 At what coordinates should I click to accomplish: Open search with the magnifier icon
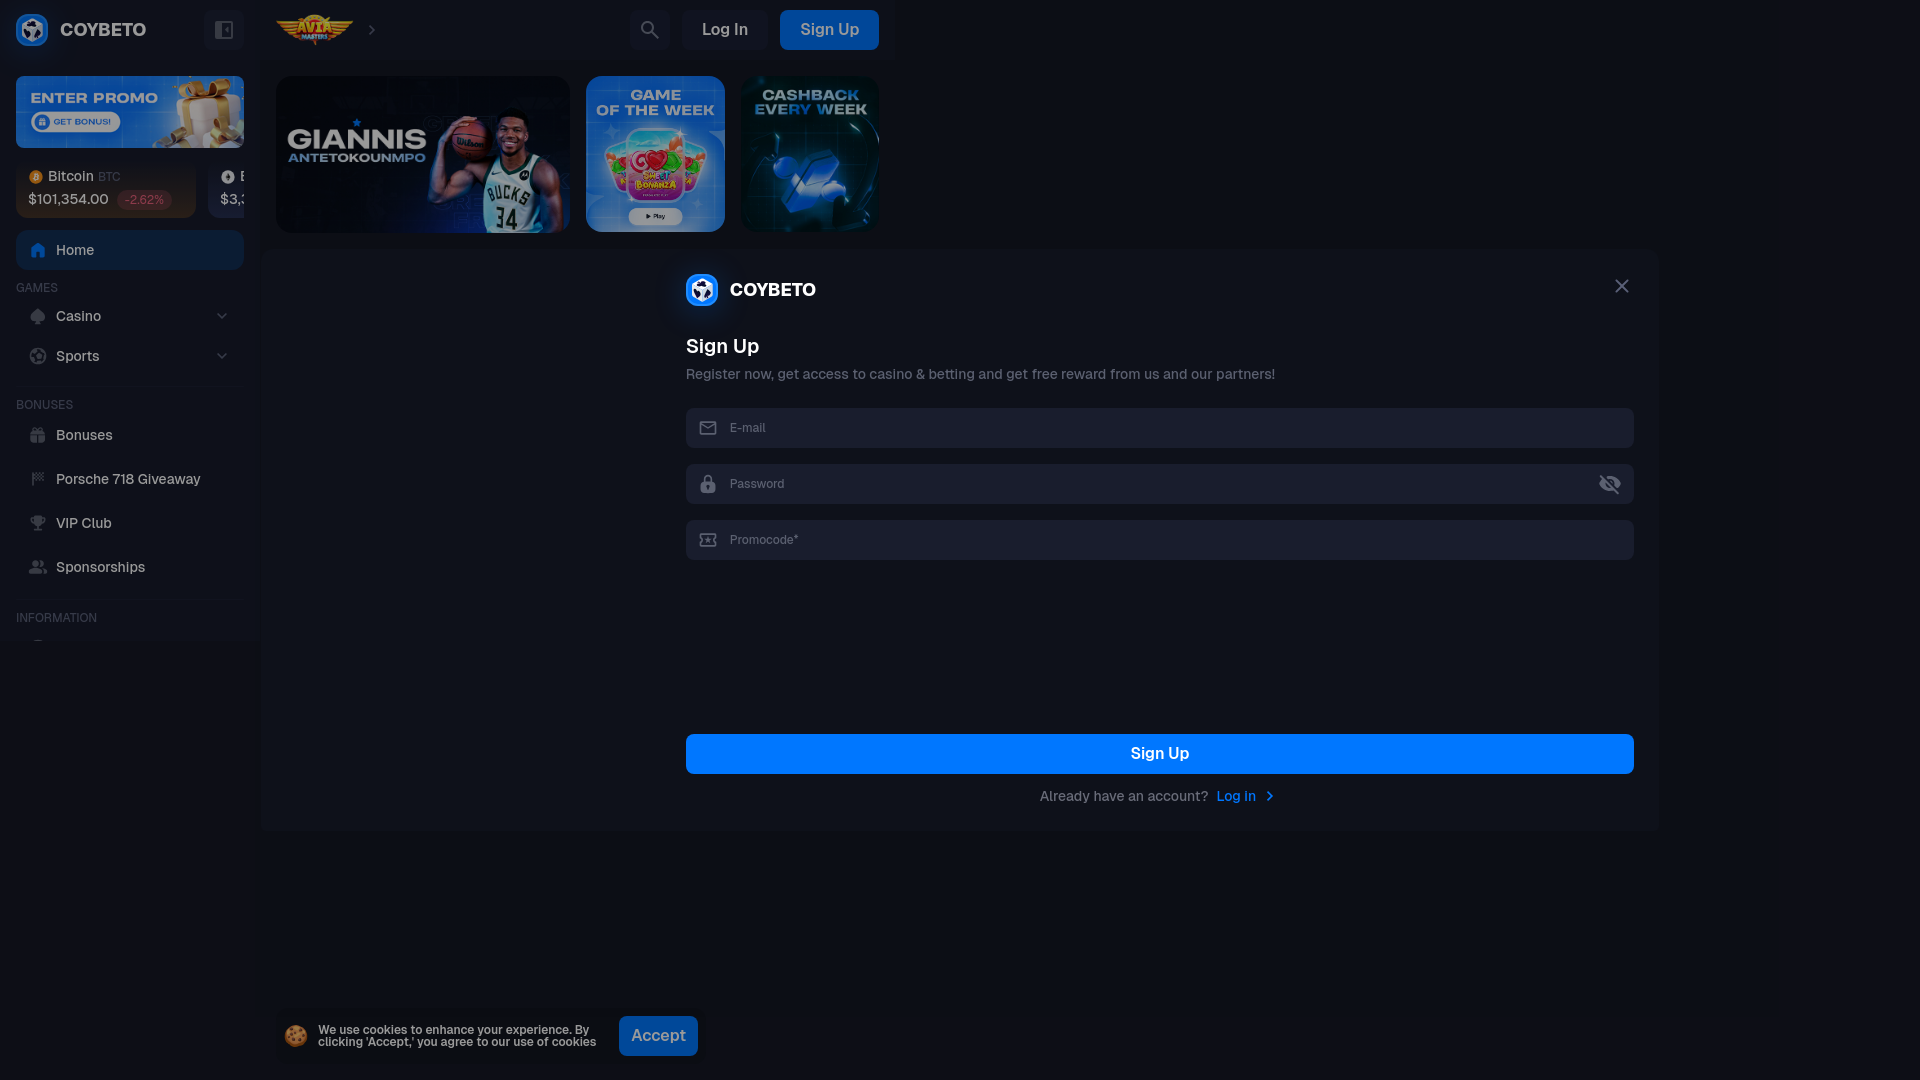[650, 30]
